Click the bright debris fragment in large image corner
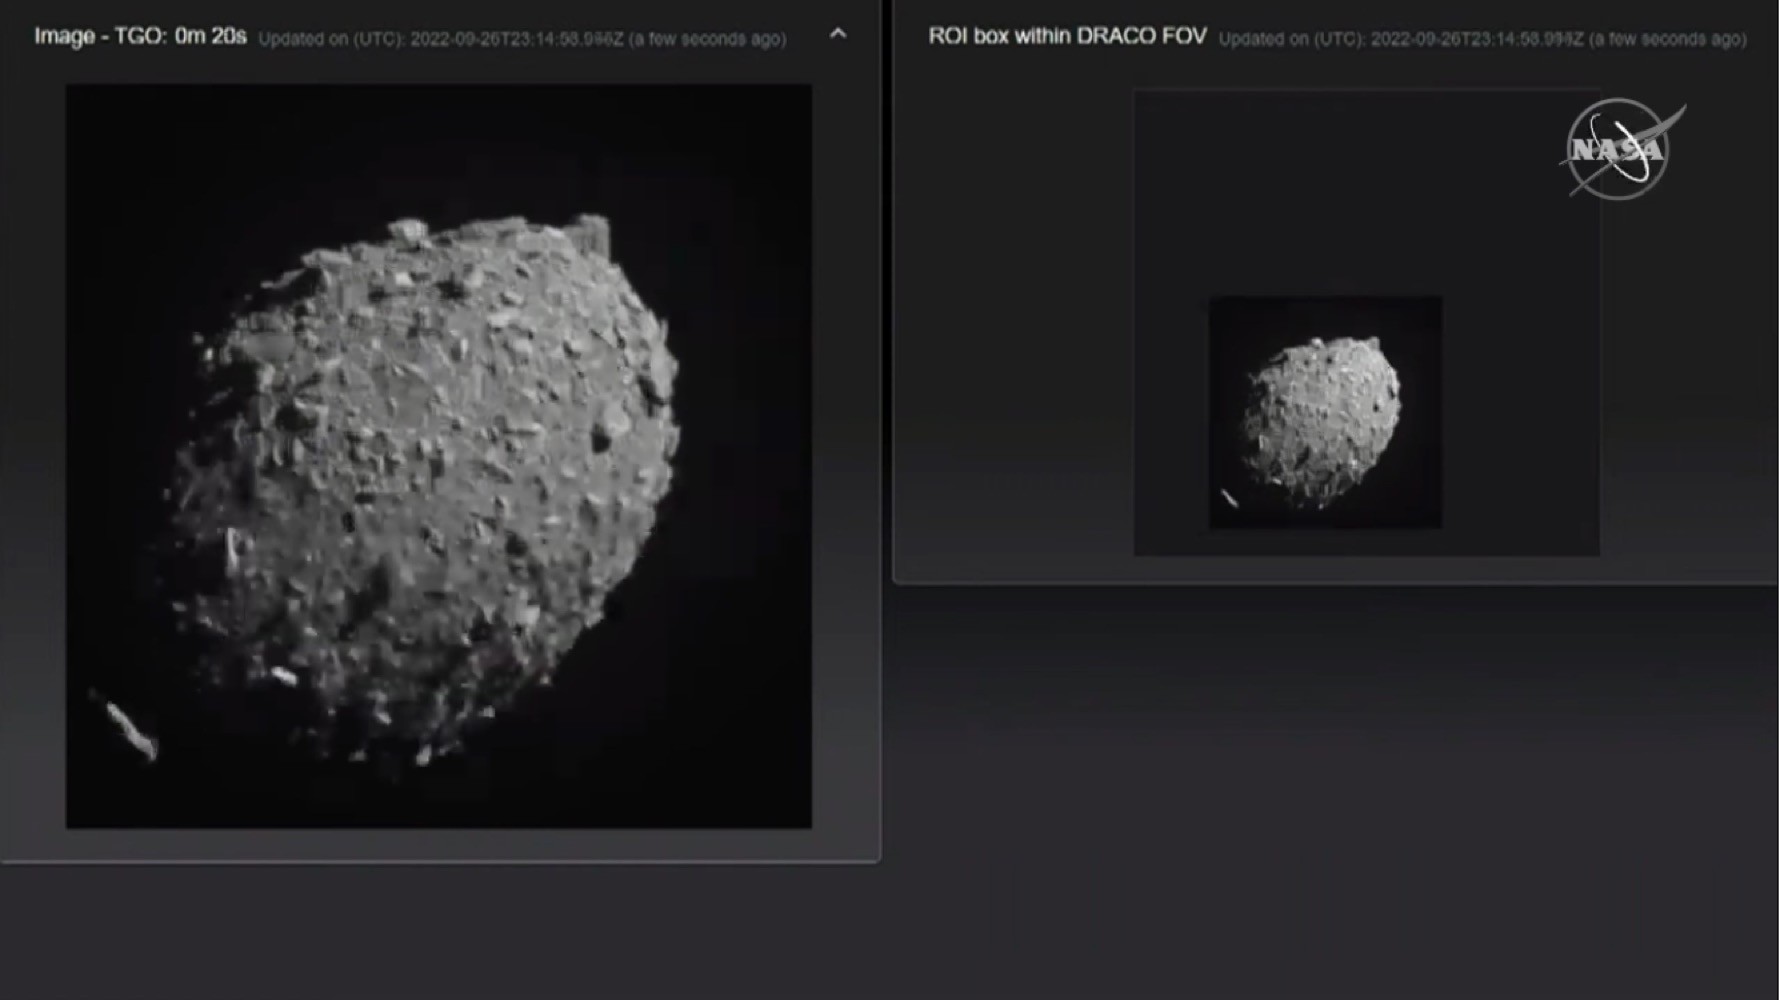 coord(131,728)
